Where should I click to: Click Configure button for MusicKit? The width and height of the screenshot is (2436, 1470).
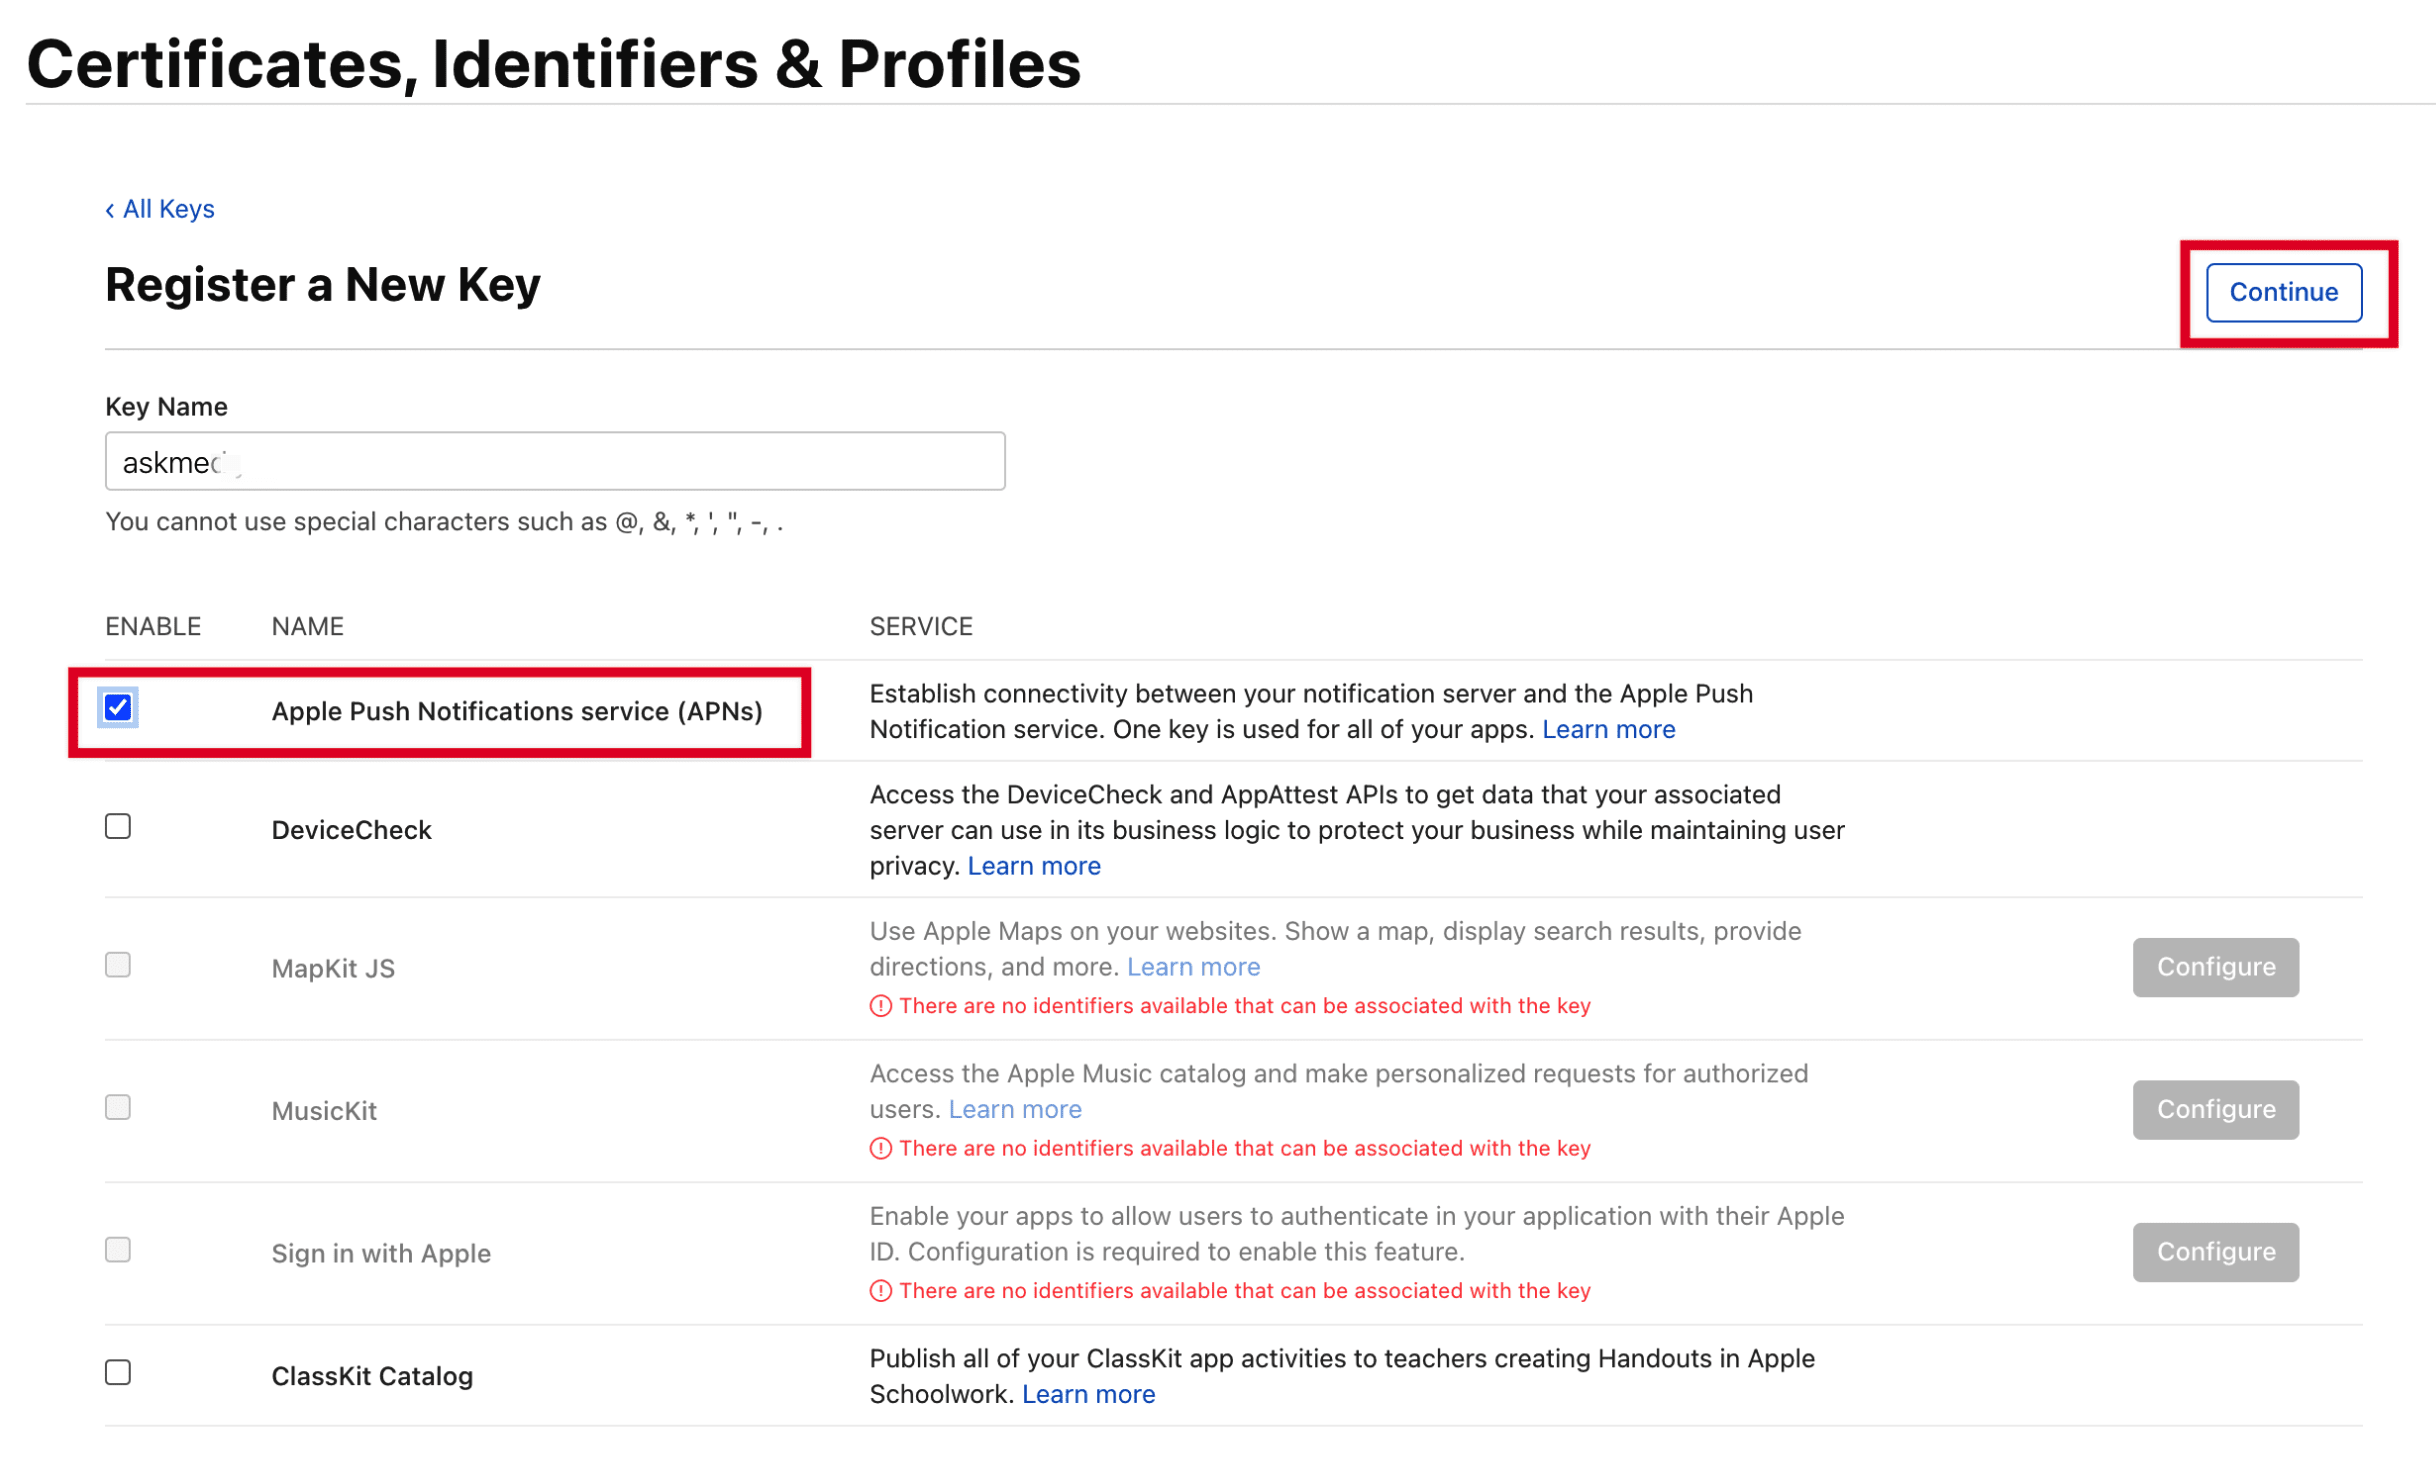tap(2215, 1109)
